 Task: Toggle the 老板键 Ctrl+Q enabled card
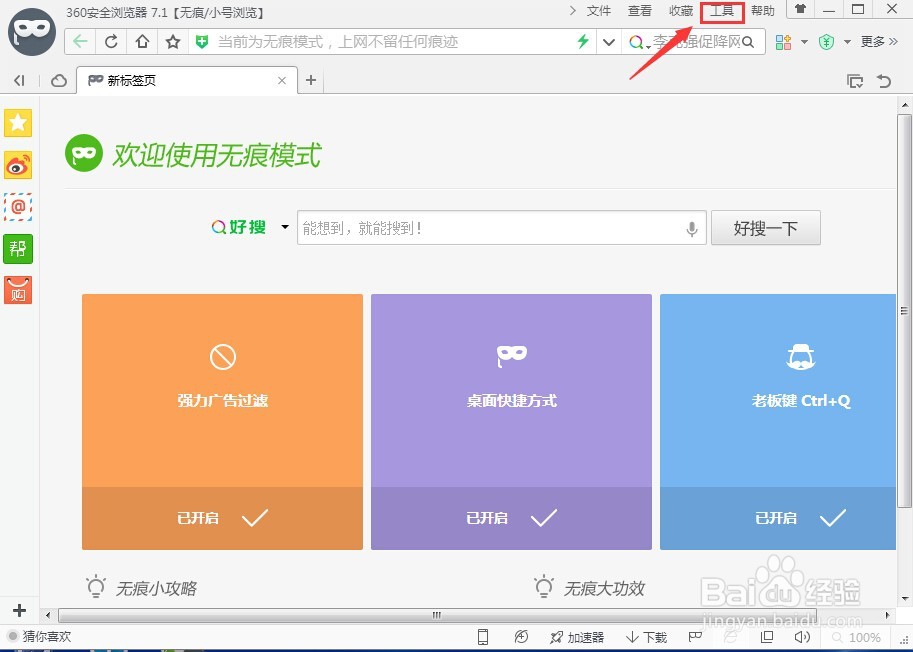tap(778, 421)
